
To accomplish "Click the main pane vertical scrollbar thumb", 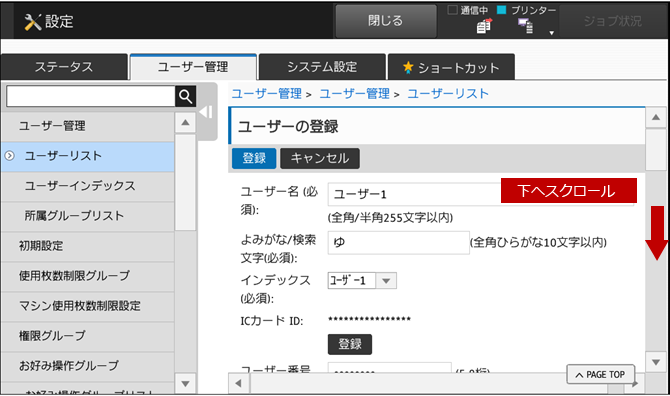I will pos(656,150).
